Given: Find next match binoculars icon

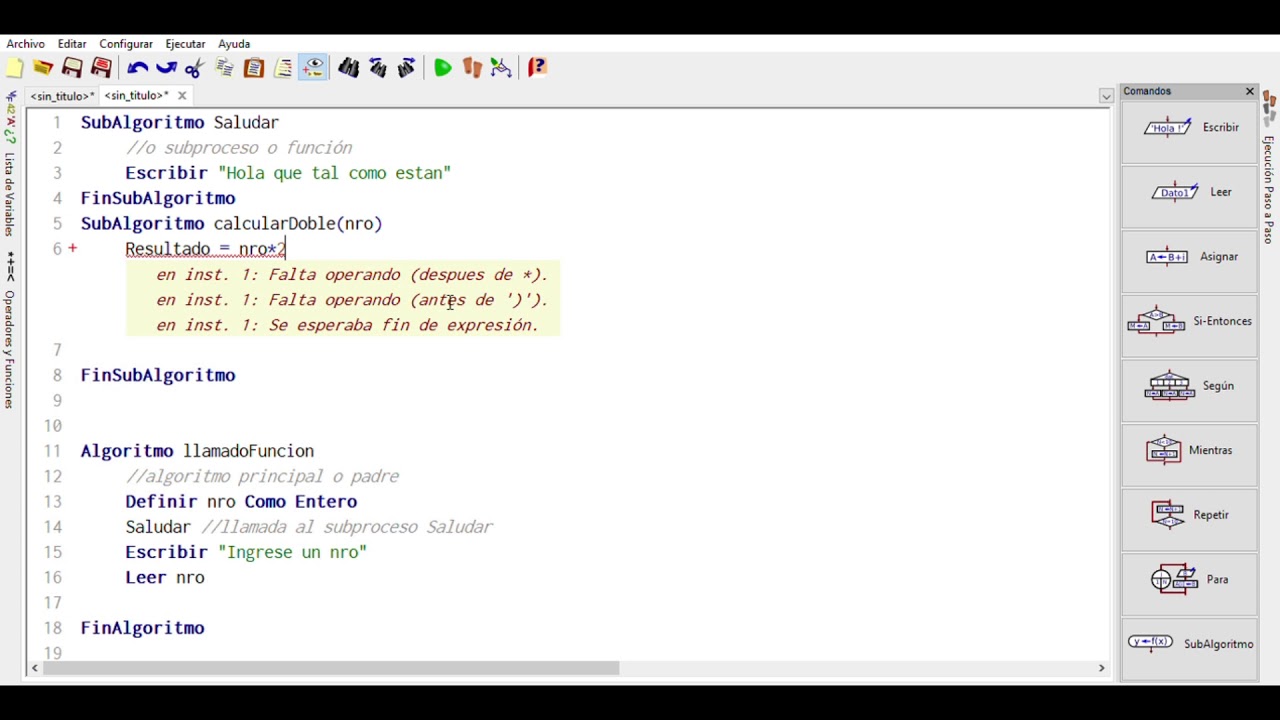Looking at the screenshot, I should pyautogui.click(x=407, y=68).
